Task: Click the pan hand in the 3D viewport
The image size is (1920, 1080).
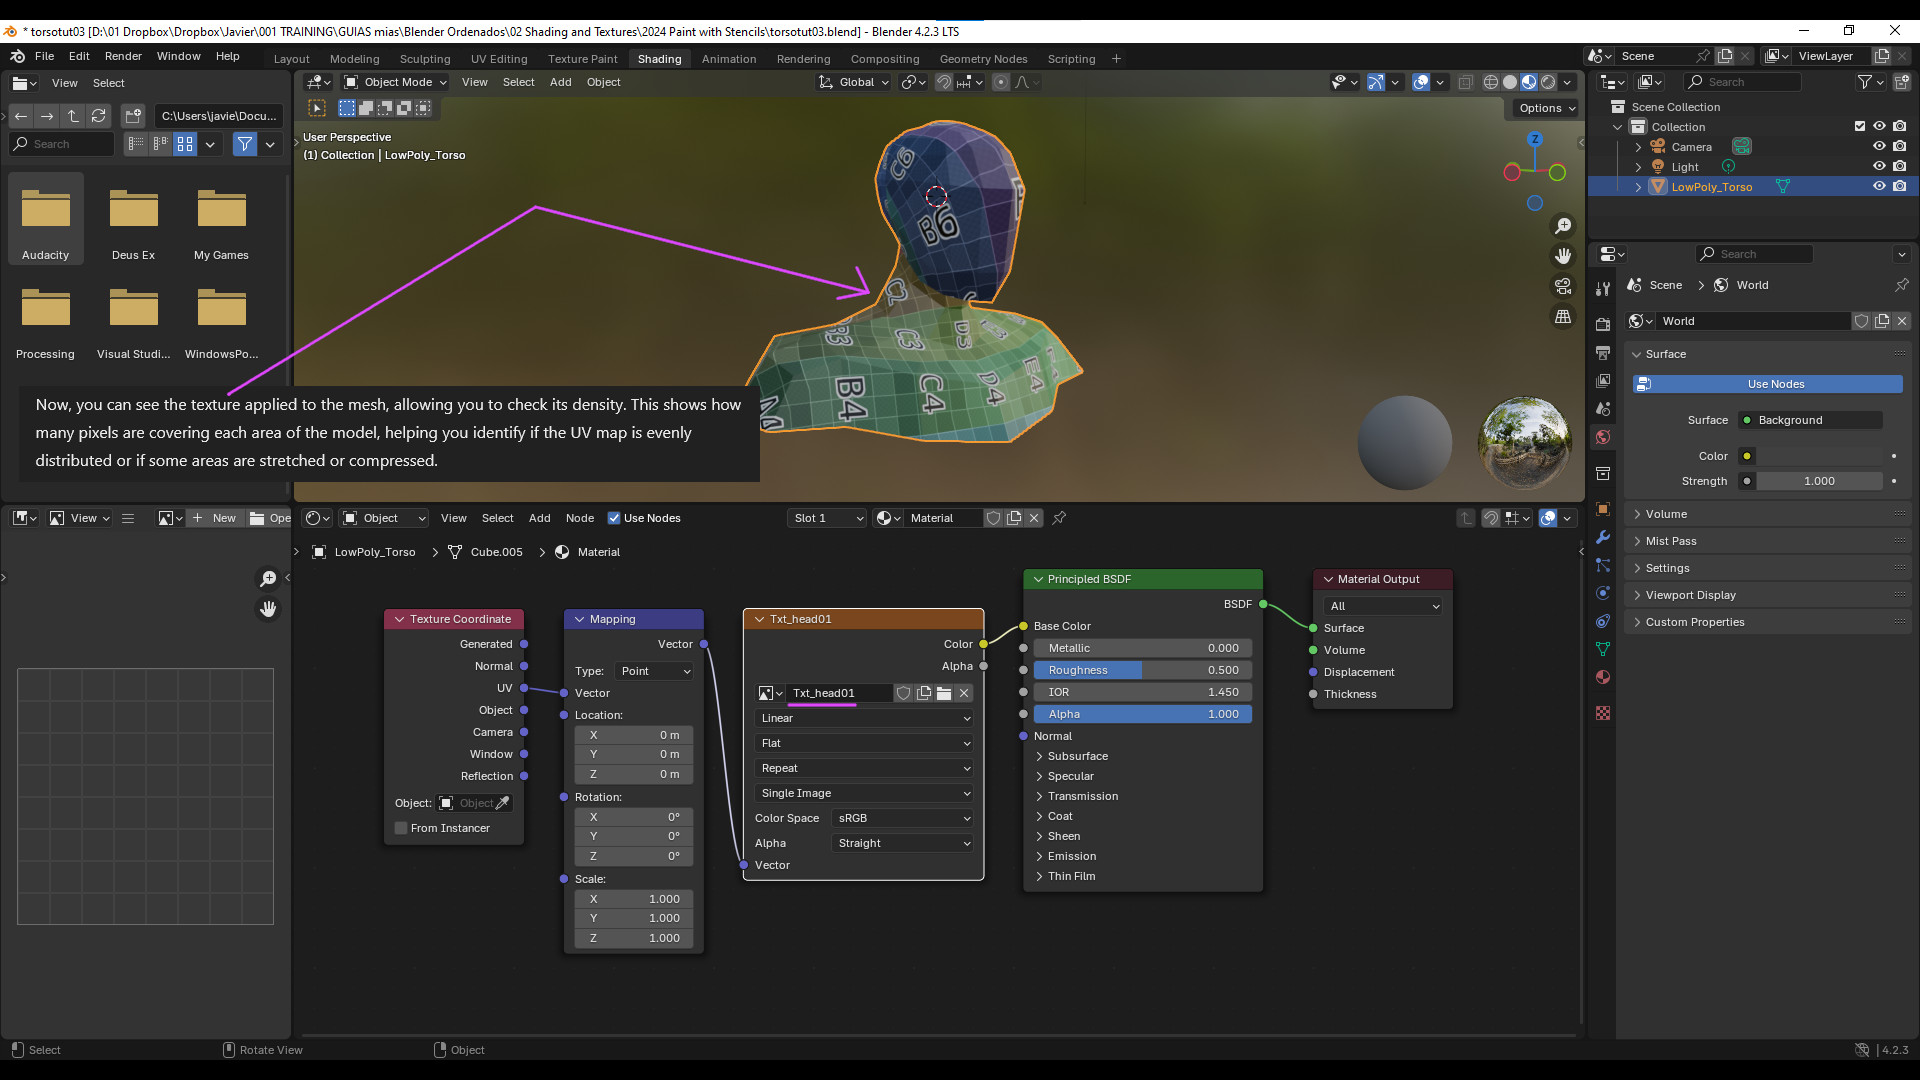Action: (1563, 256)
